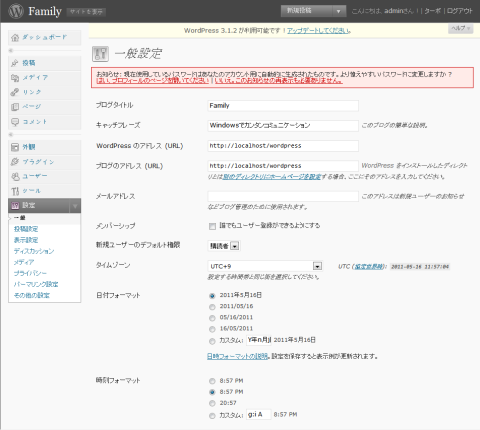
Task: Click the WordPress logo icon
Action: pos(16,11)
